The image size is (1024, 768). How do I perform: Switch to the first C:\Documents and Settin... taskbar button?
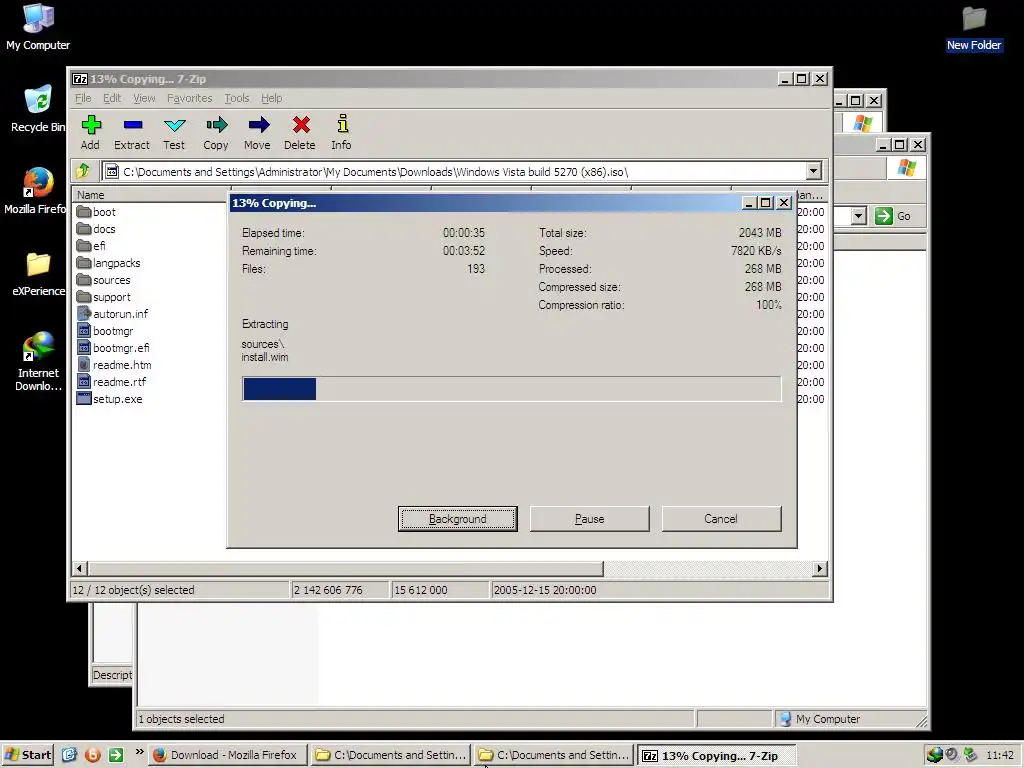pyautogui.click(x=391, y=755)
